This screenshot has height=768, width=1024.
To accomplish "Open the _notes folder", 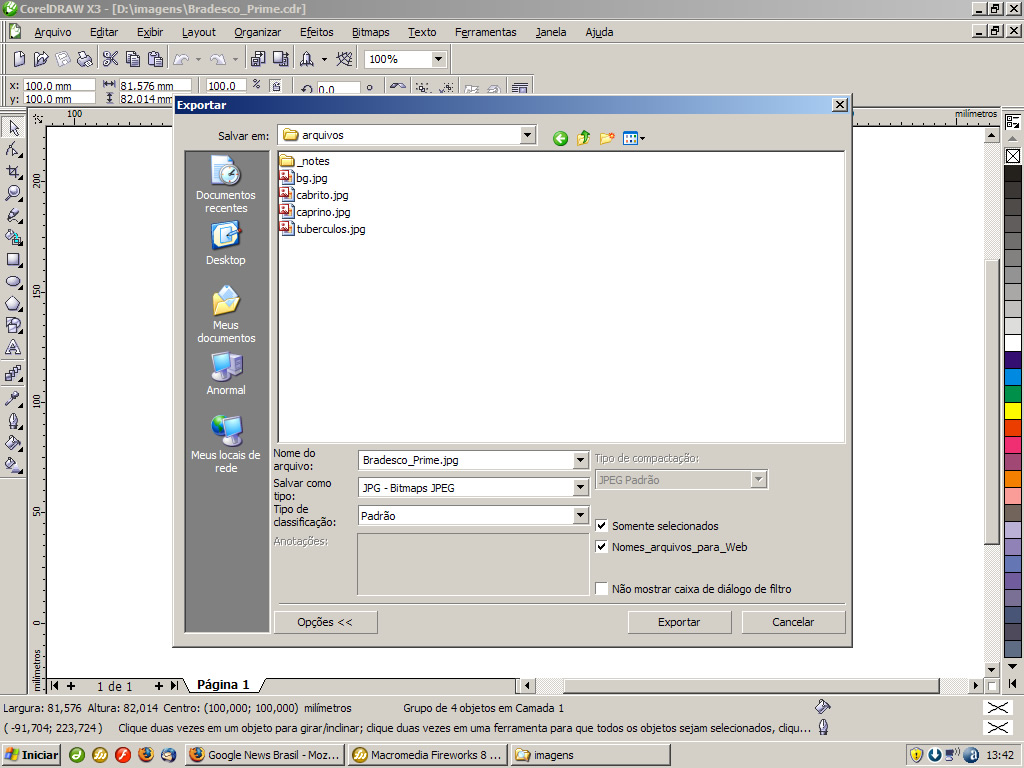I will 305,161.
